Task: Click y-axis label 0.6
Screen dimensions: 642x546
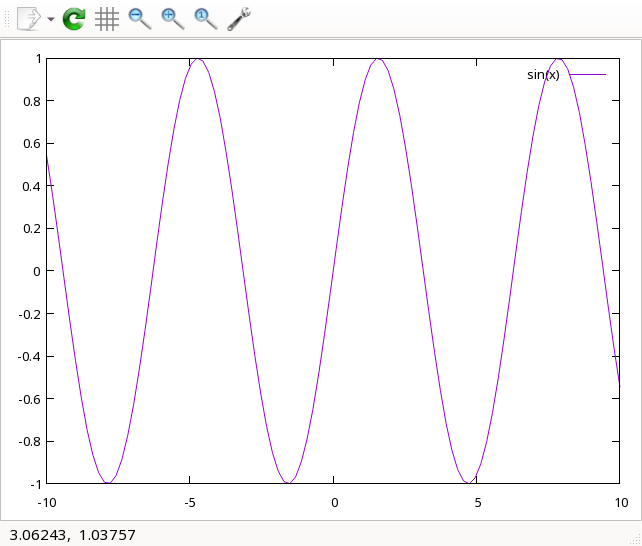Action: tap(32, 144)
